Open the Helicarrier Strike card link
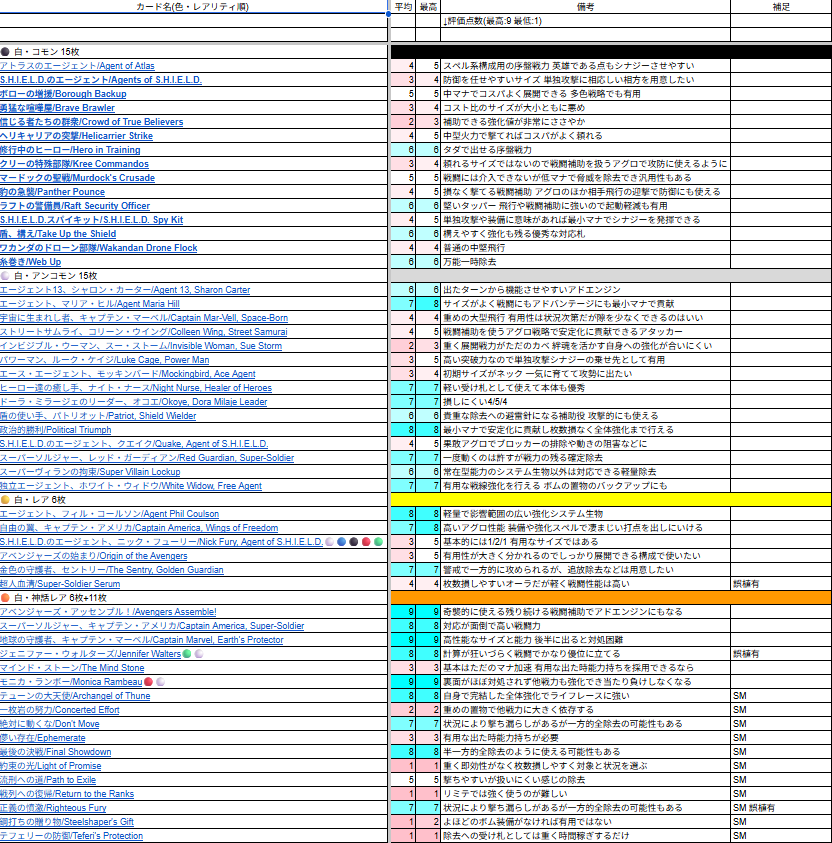Viewport: 832px width, 843px height. [x=76, y=136]
